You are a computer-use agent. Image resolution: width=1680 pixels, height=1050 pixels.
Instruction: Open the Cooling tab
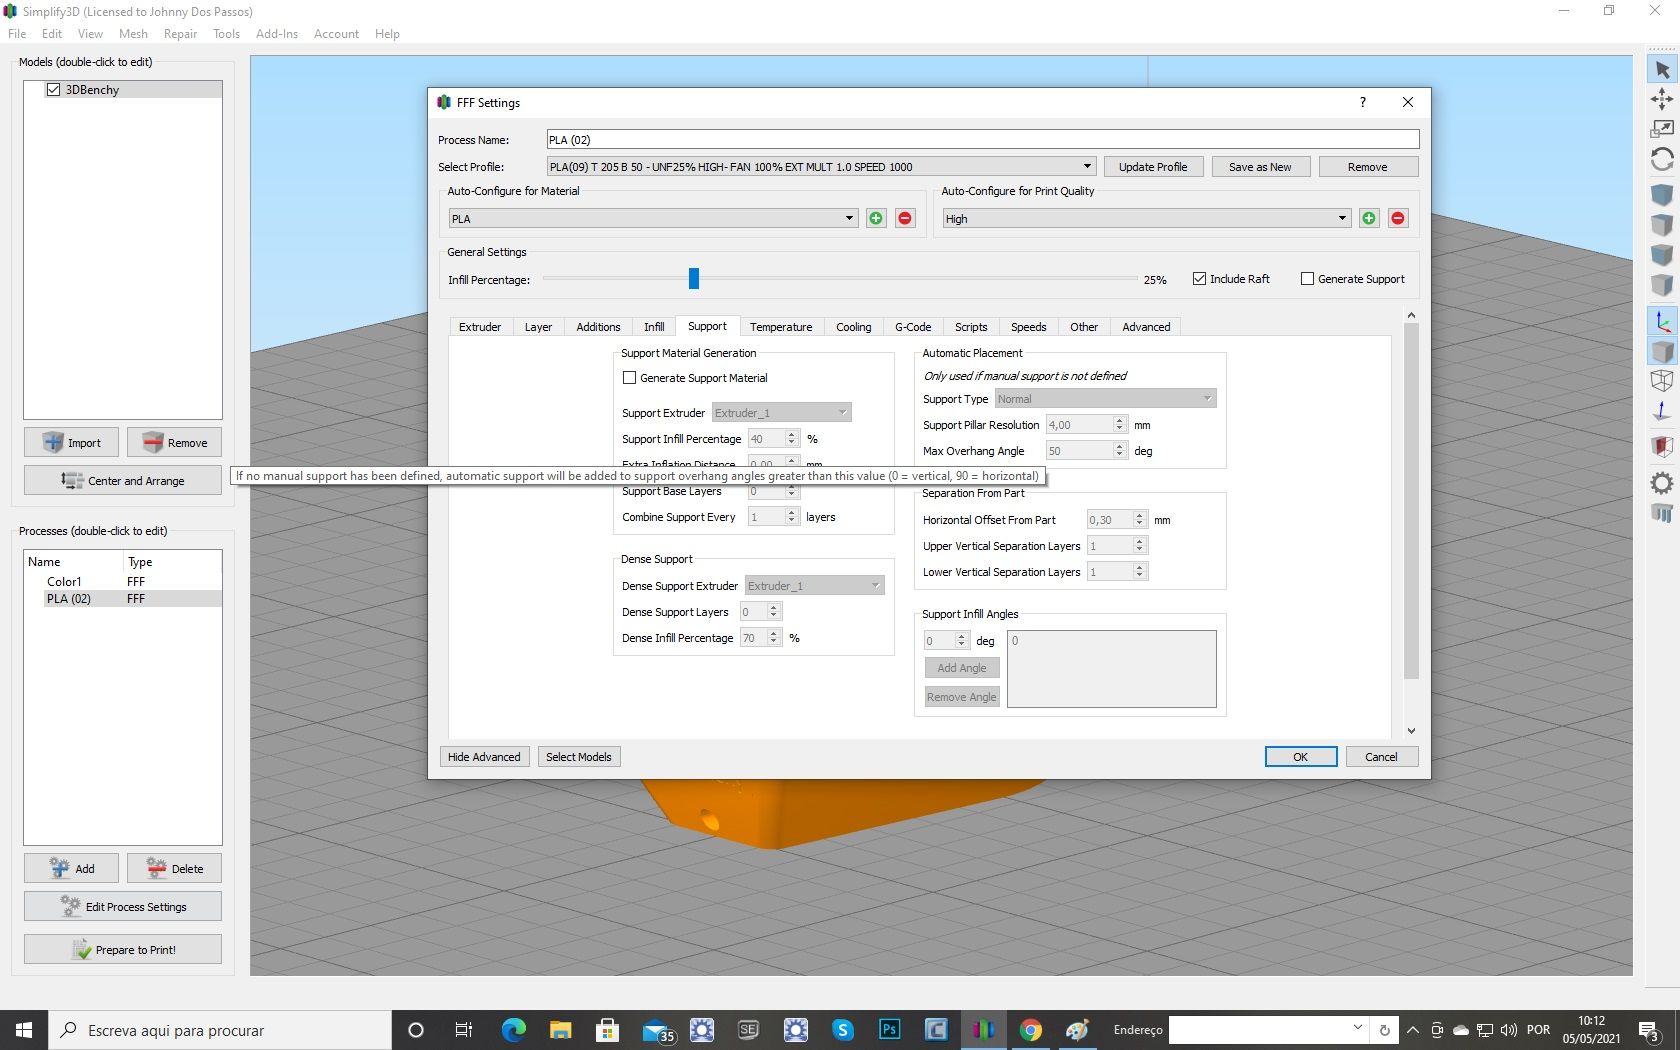point(853,327)
